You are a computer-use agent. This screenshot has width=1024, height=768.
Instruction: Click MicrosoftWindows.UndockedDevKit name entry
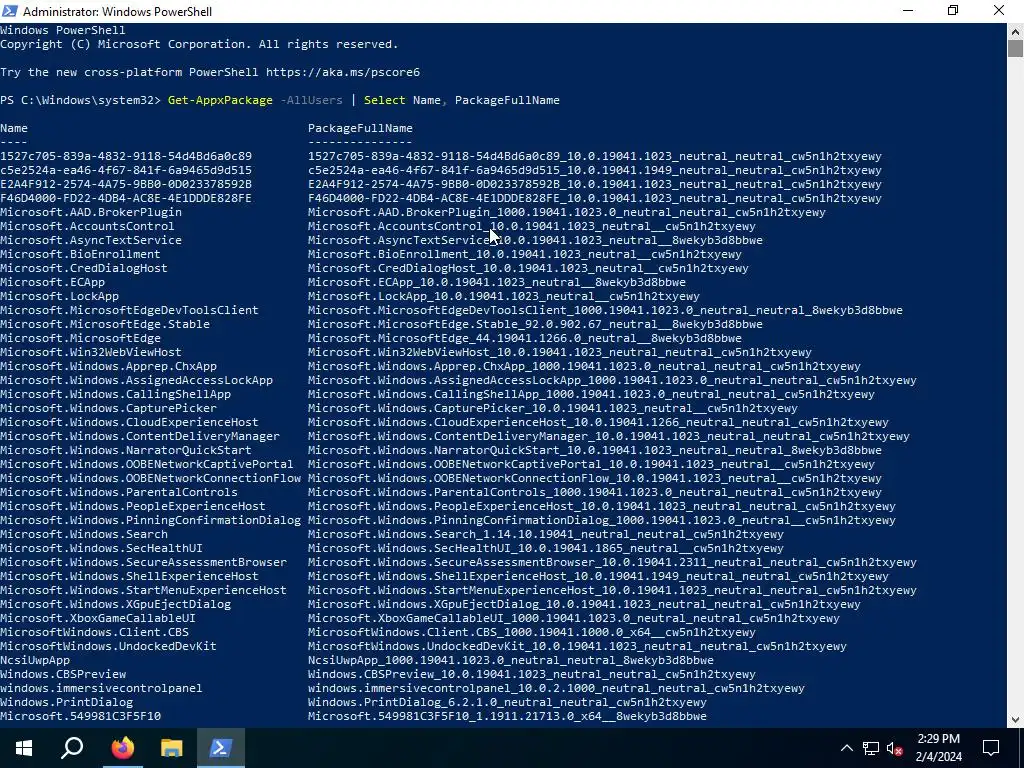tap(108, 647)
